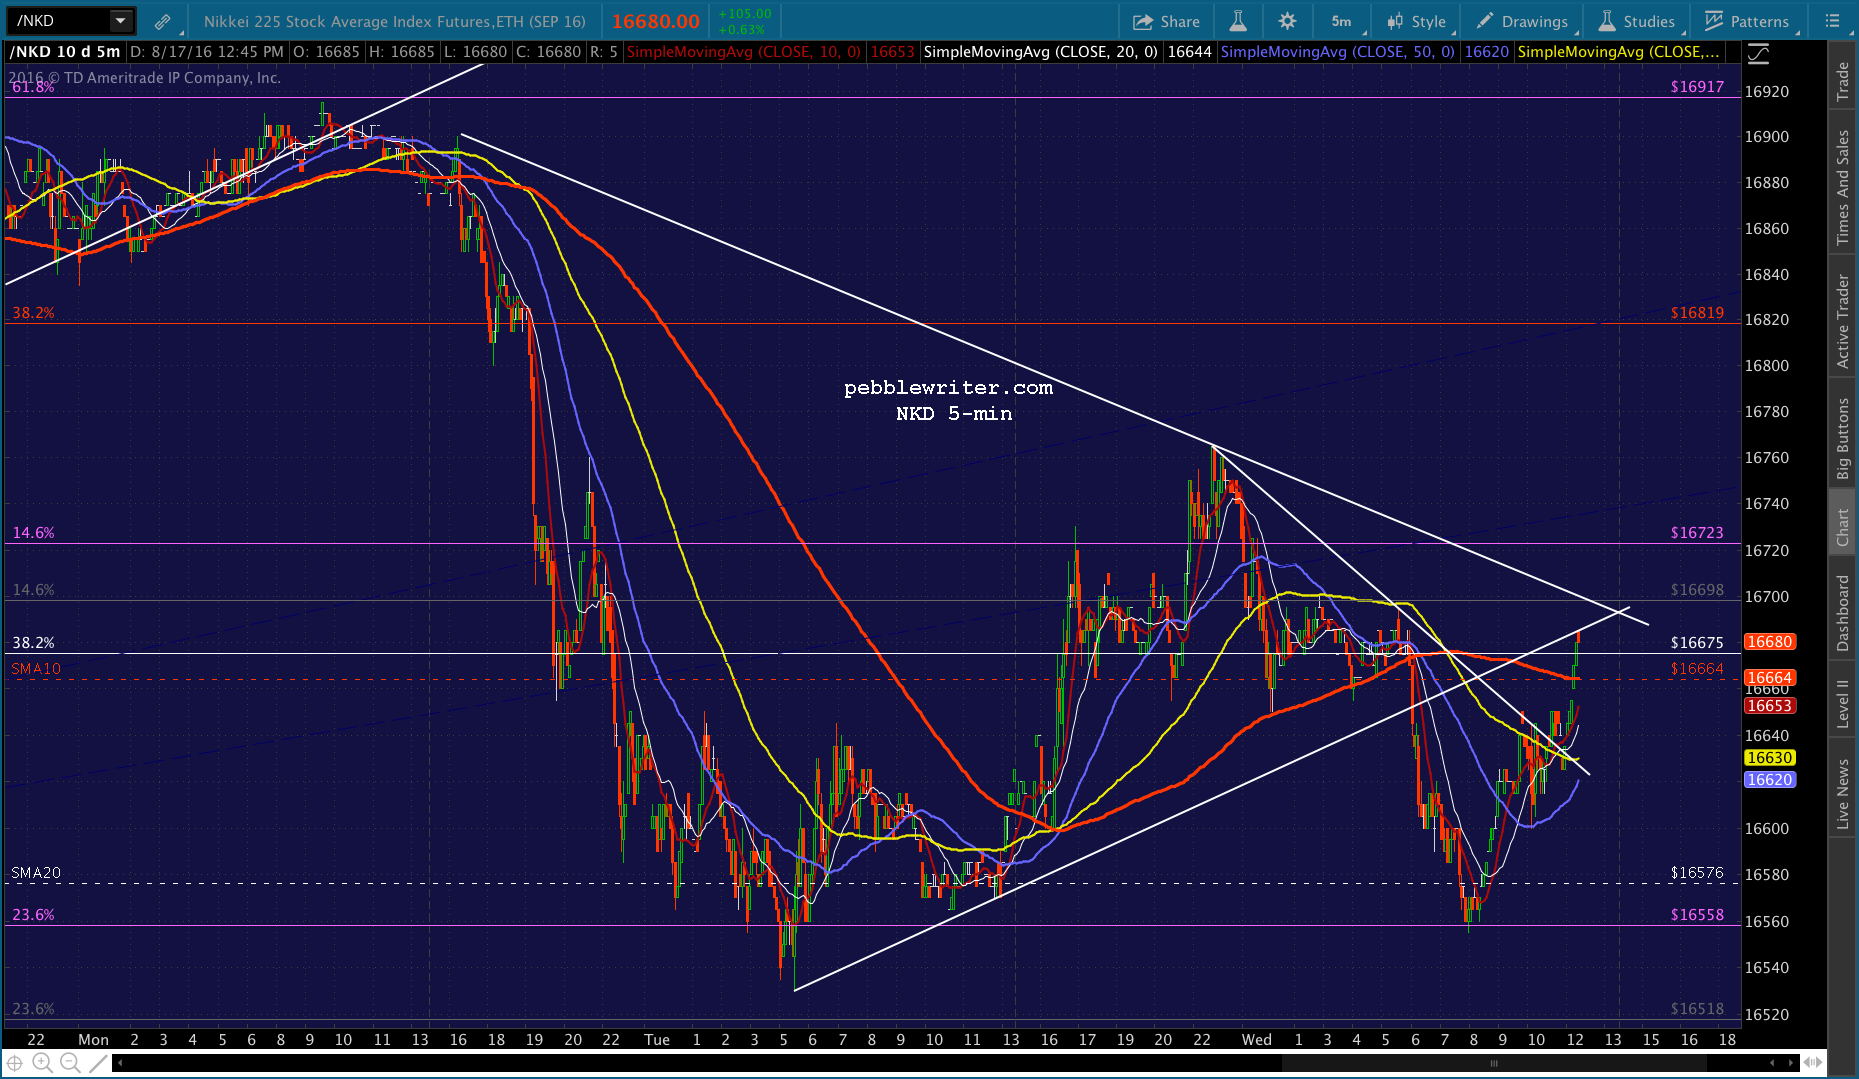Open the Drawings menu
This screenshot has width=1859, height=1079.
(1523, 21)
